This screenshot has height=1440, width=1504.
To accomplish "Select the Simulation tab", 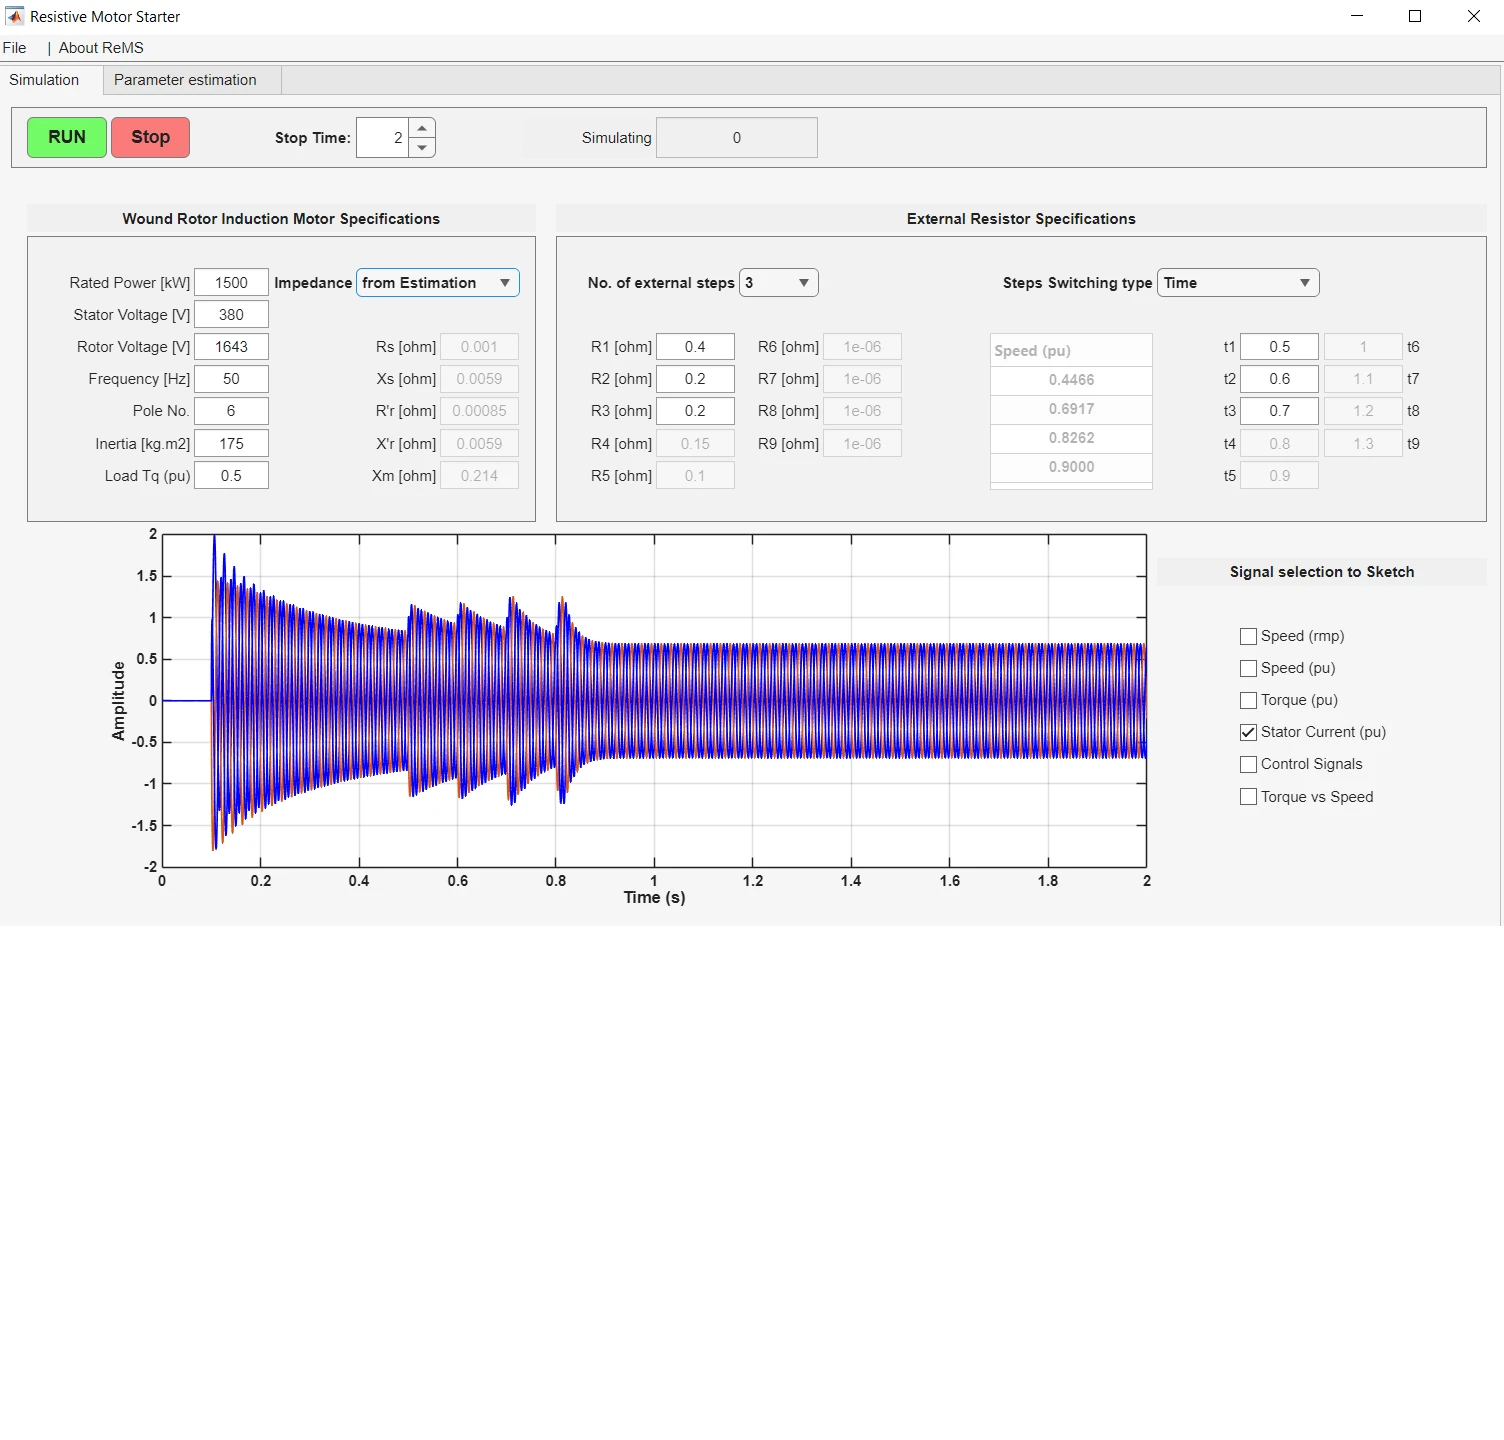I will pos(44,80).
